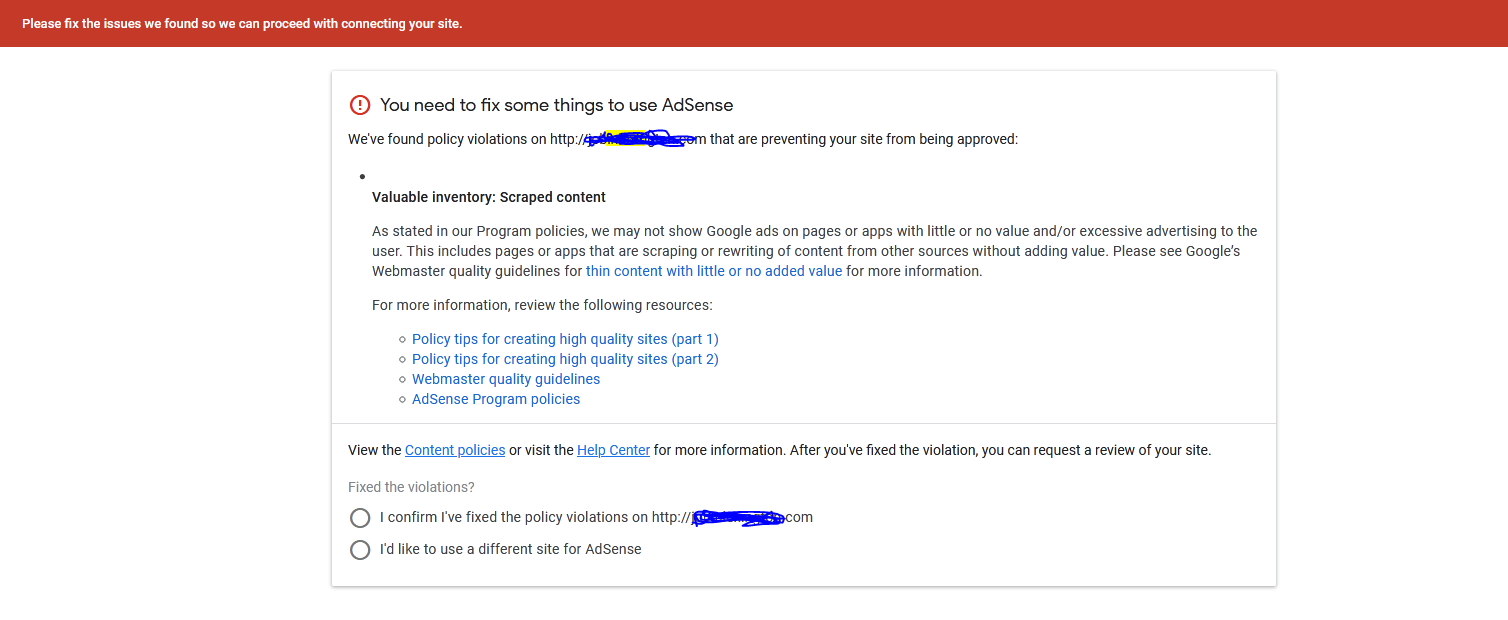The width and height of the screenshot is (1508, 620).
Task: Open the AdSense Program policies link
Action: [x=496, y=399]
